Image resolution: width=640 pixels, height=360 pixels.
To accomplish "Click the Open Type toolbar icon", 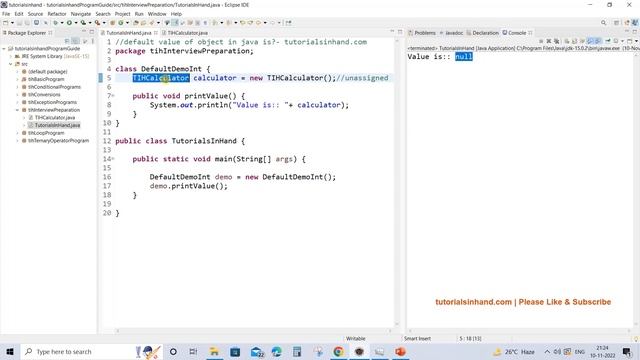I will tap(136, 23).
